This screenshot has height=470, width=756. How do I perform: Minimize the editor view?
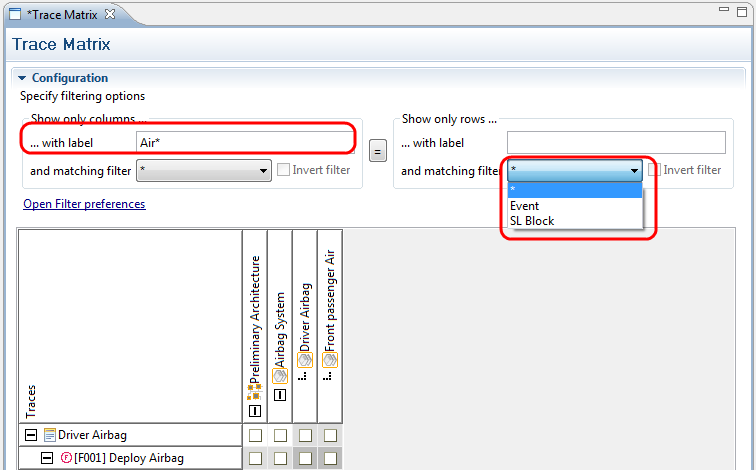pyautogui.click(x=724, y=9)
